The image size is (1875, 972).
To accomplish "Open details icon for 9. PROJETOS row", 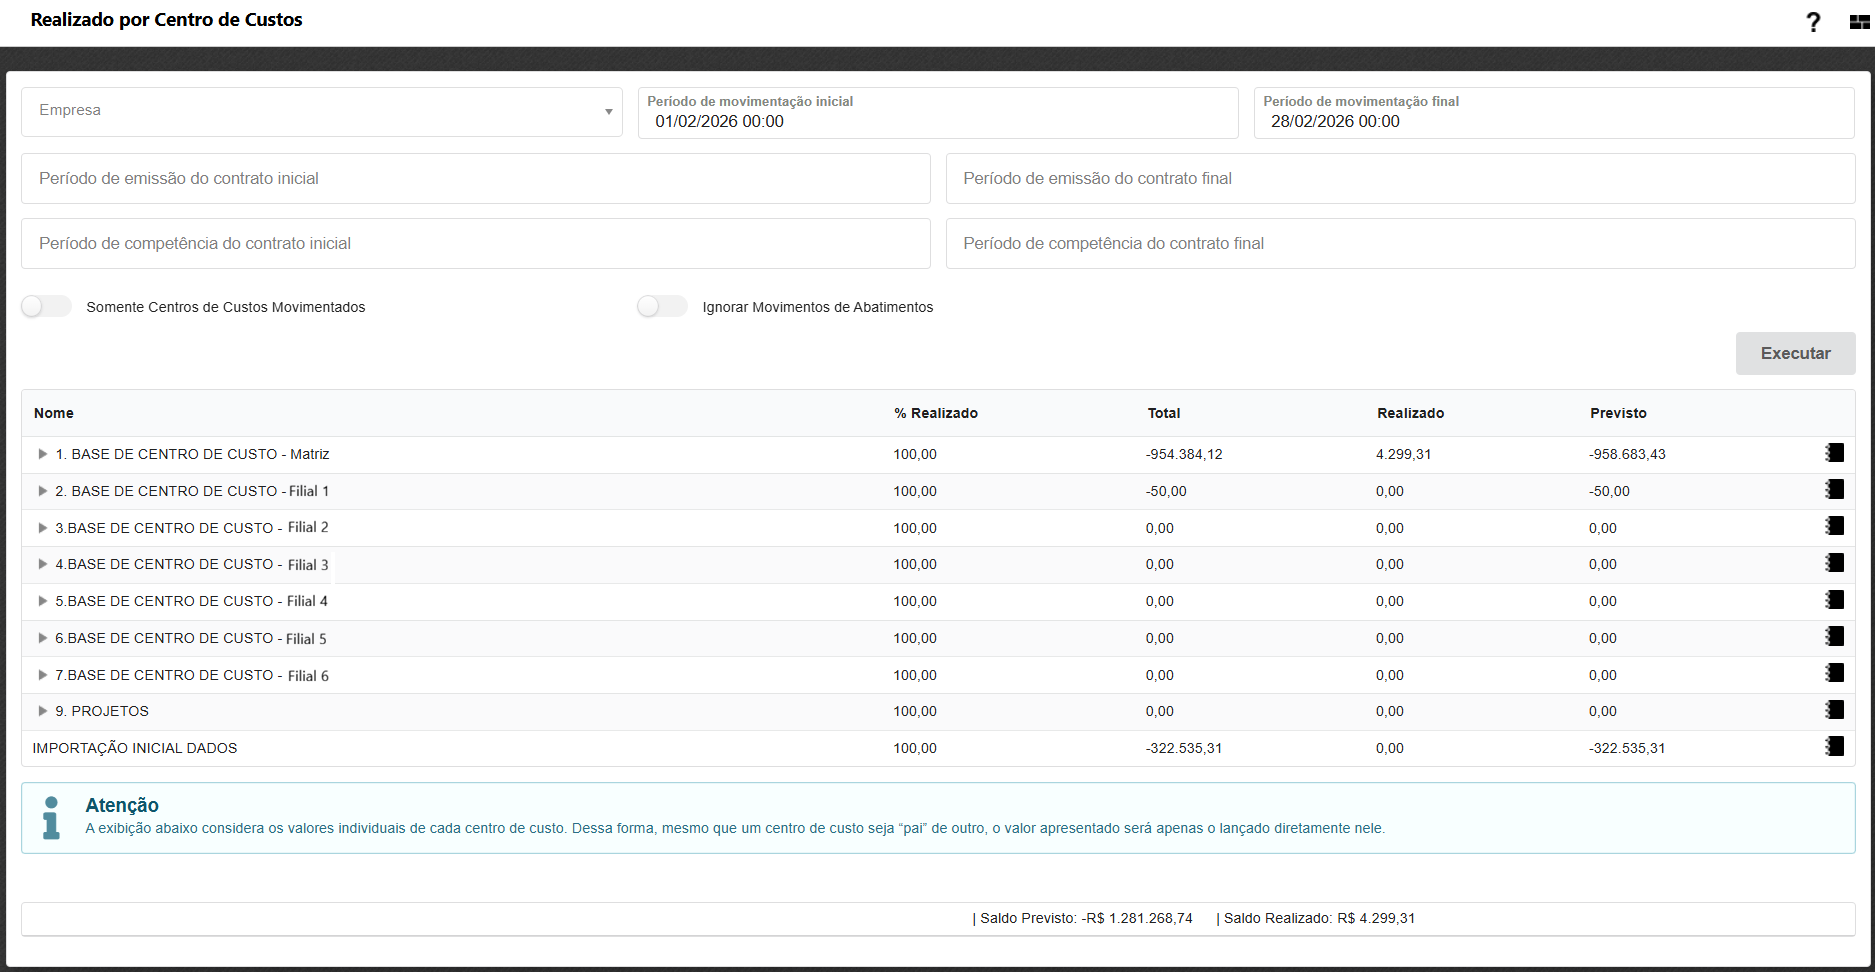I will pos(1835,710).
